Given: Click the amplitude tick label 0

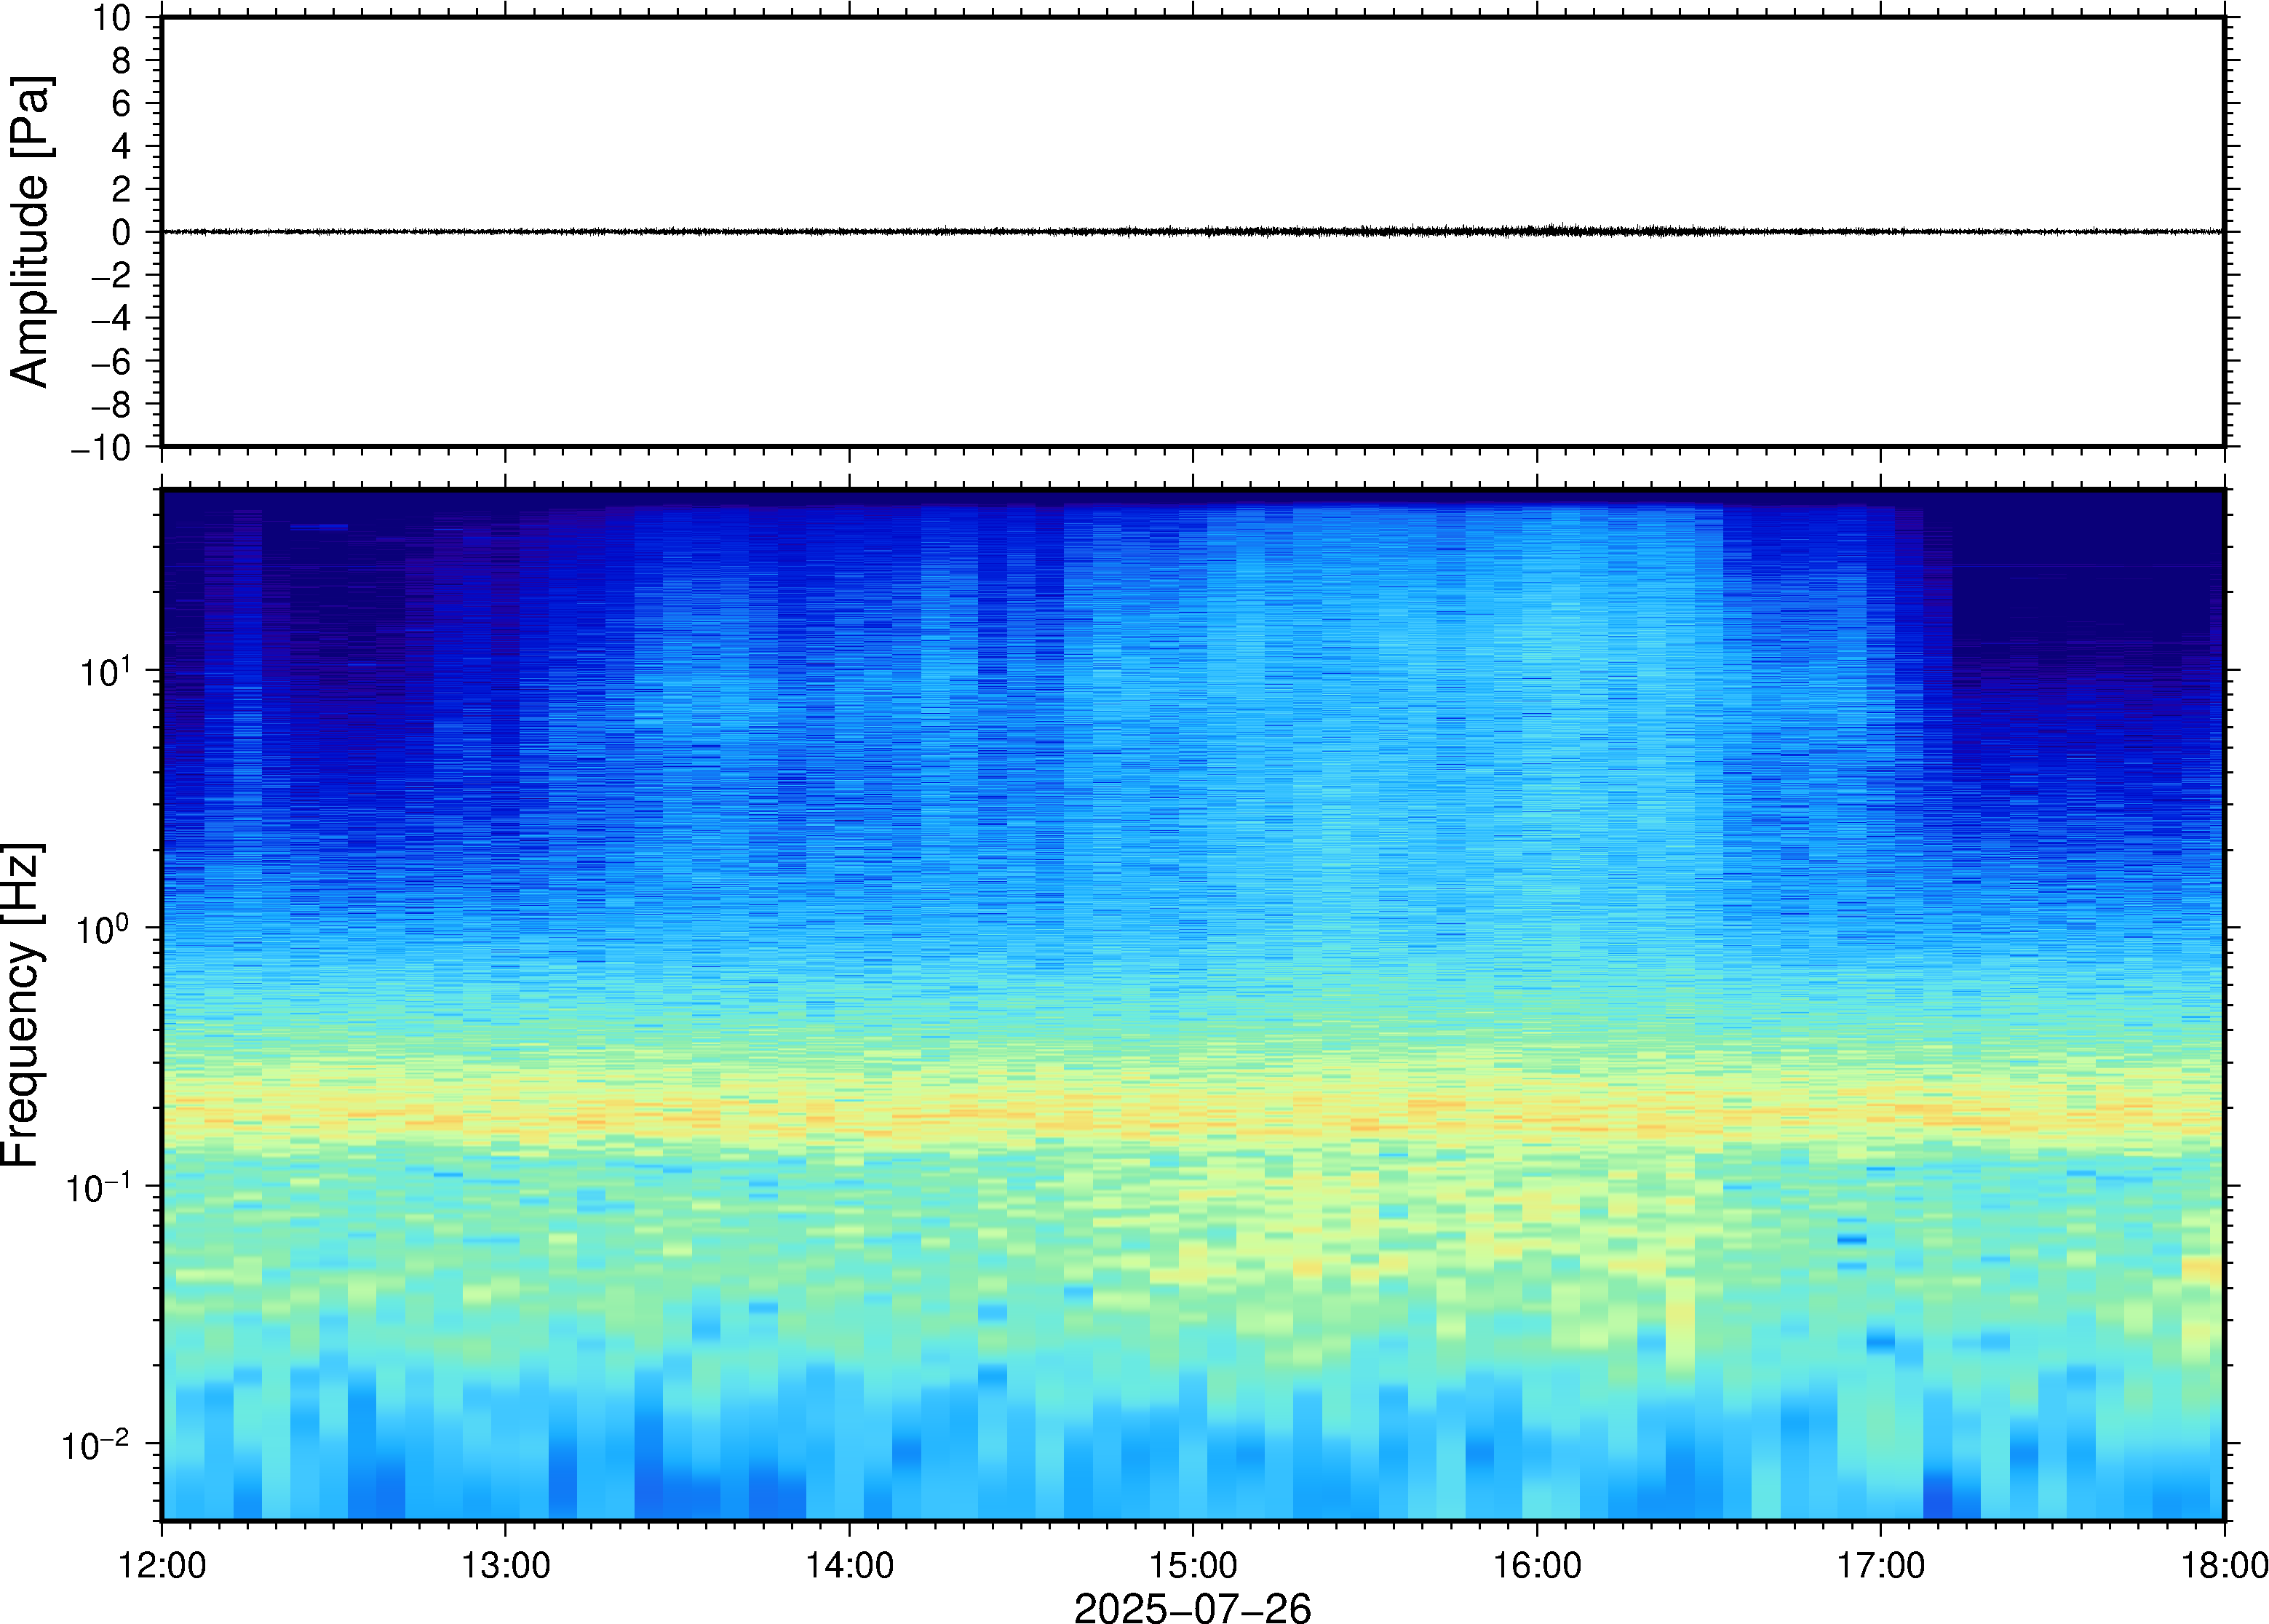Looking at the screenshot, I should click(122, 232).
